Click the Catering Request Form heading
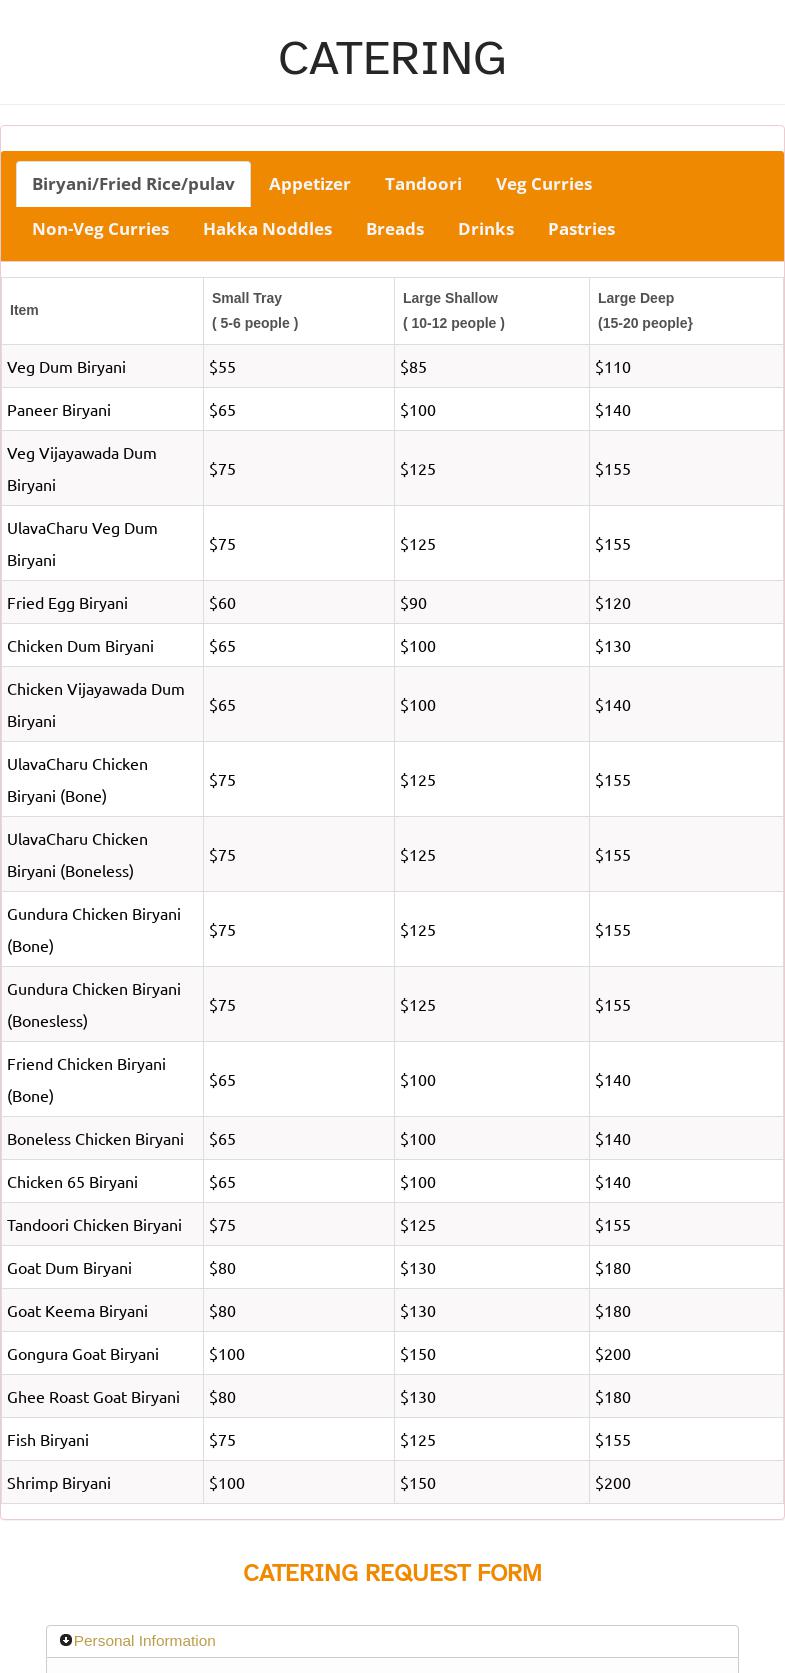 pos(392,1573)
